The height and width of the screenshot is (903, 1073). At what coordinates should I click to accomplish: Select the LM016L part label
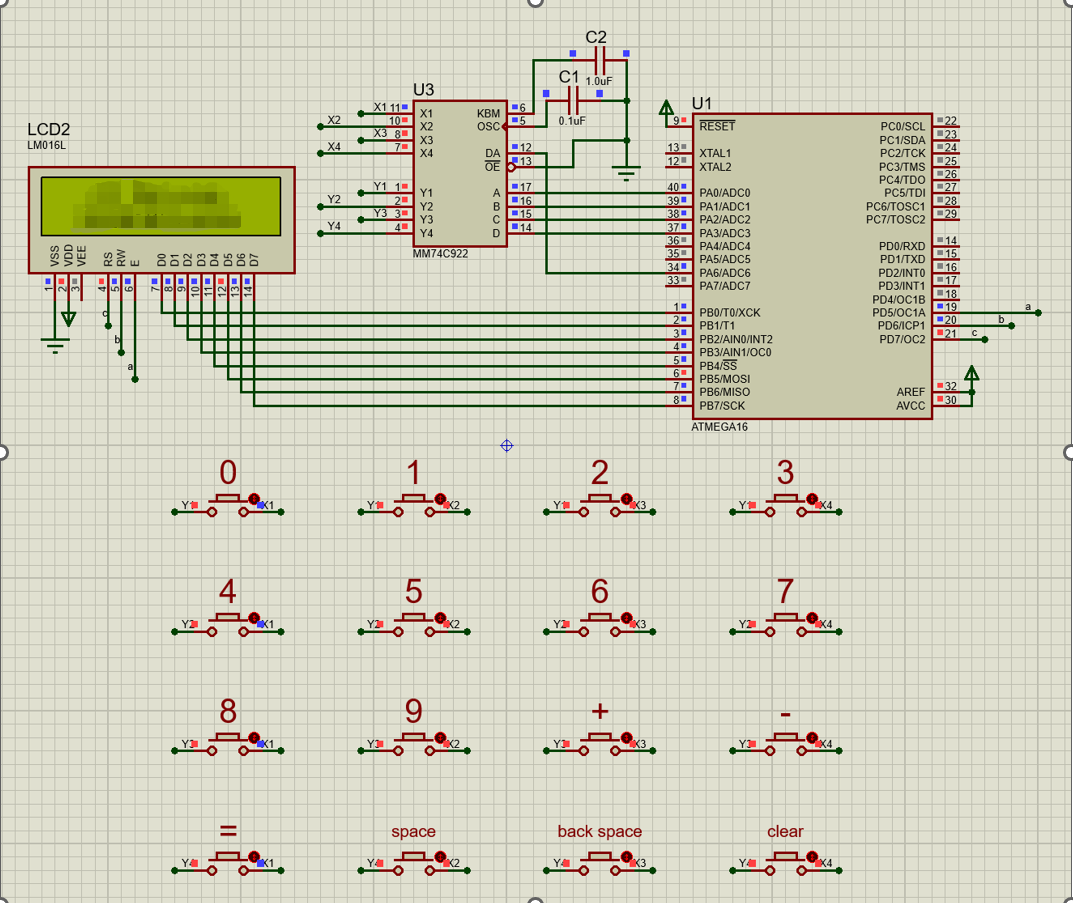click(47, 145)
